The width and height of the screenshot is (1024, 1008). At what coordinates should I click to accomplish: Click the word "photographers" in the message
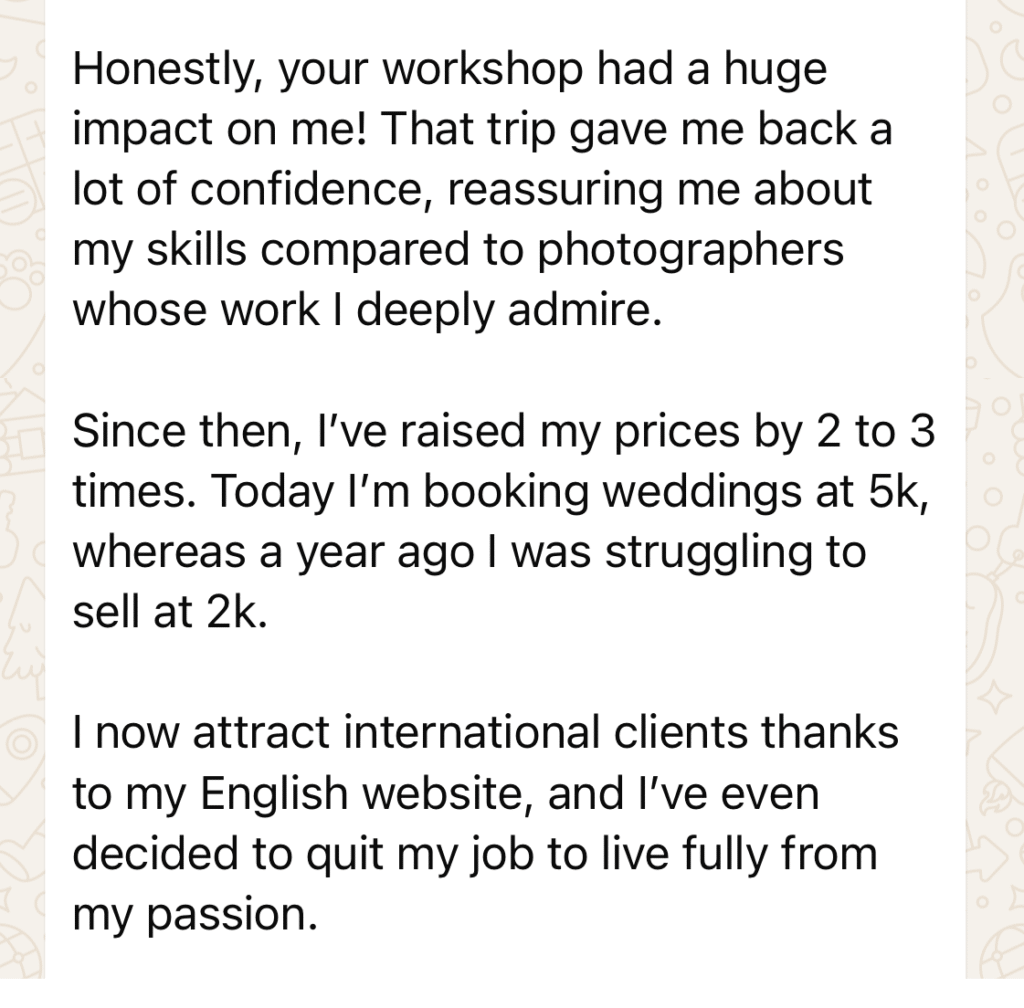[692, 249]
